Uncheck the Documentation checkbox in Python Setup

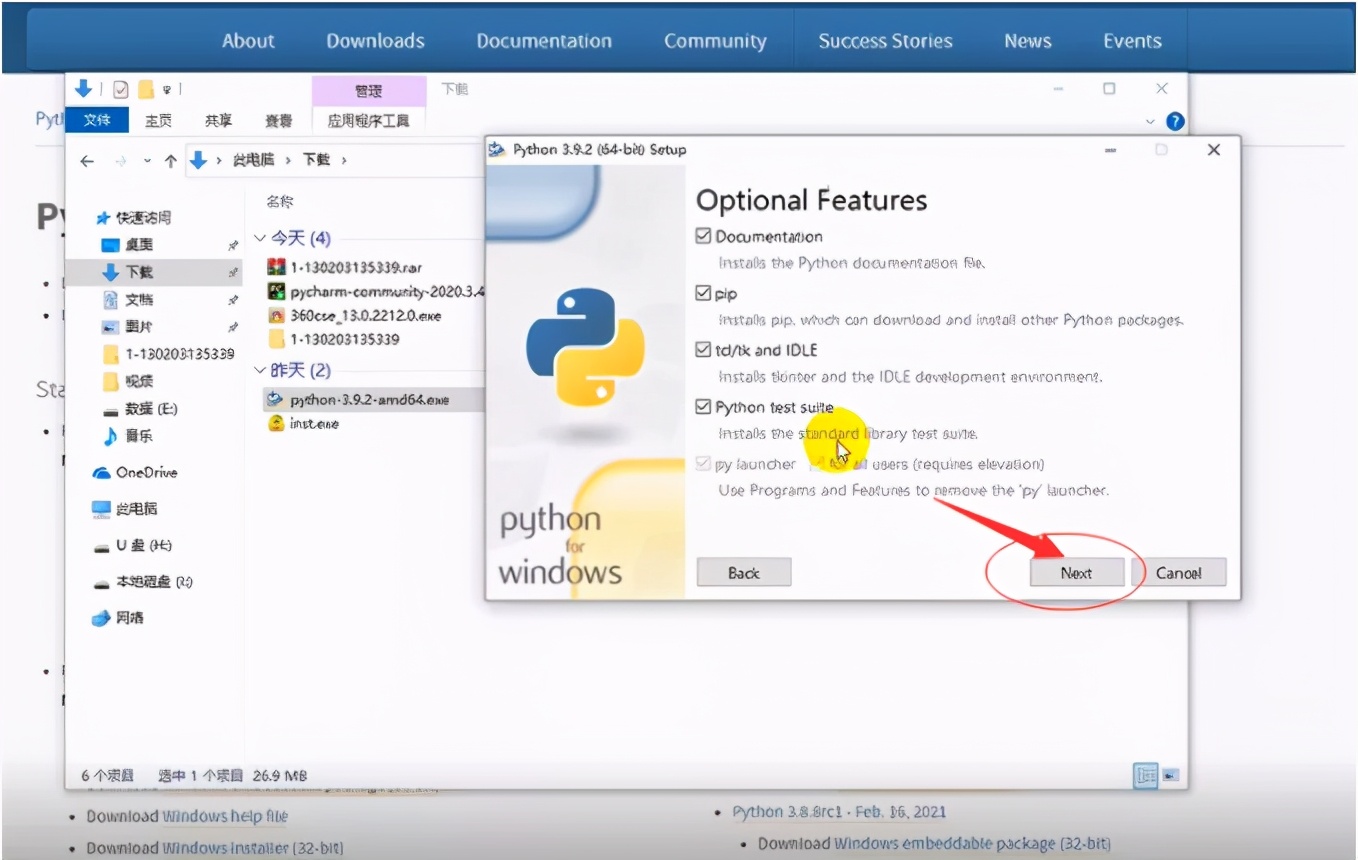coord(703,236)
